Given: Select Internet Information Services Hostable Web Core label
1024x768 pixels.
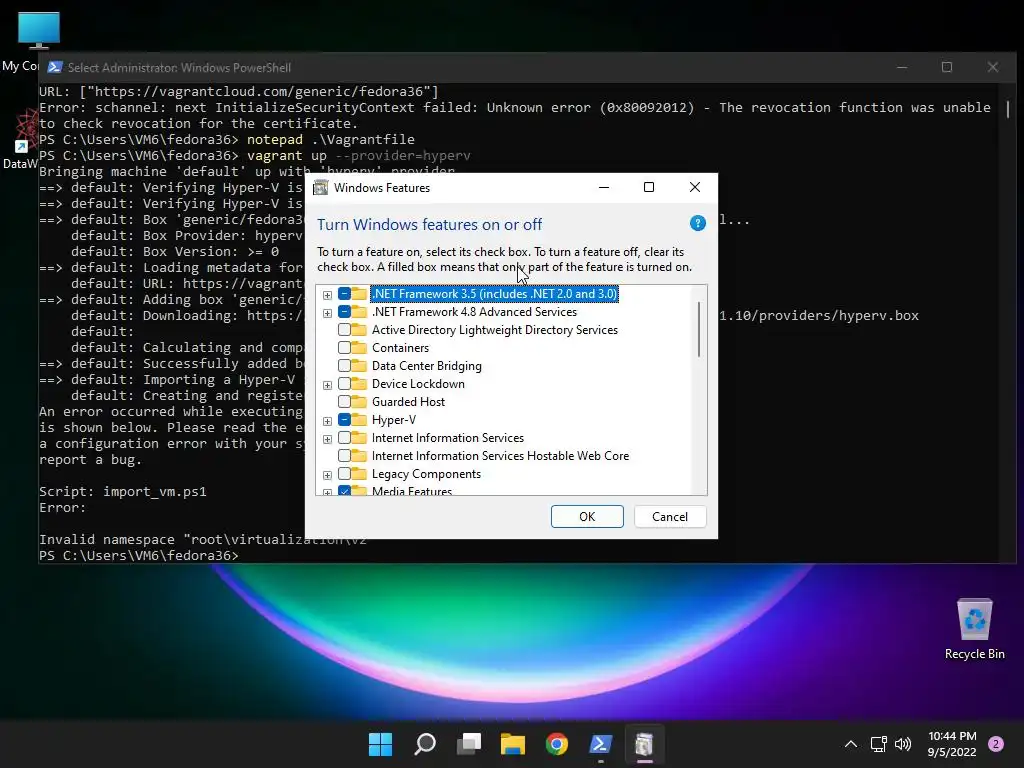Looking at the screenshot, I should (x=500, y=456).
